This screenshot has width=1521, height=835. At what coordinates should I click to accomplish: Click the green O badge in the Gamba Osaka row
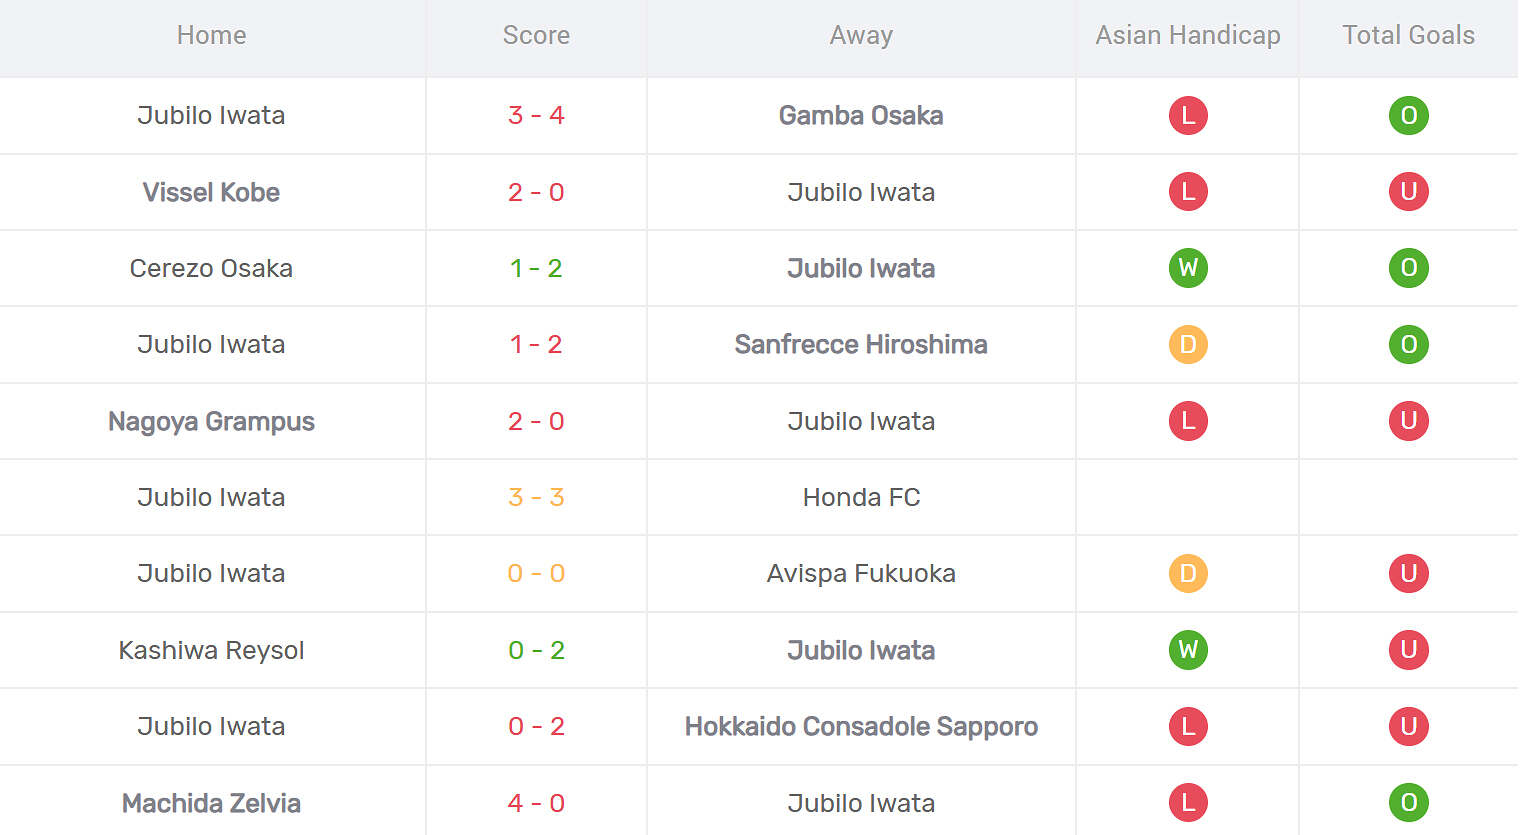1408,115
